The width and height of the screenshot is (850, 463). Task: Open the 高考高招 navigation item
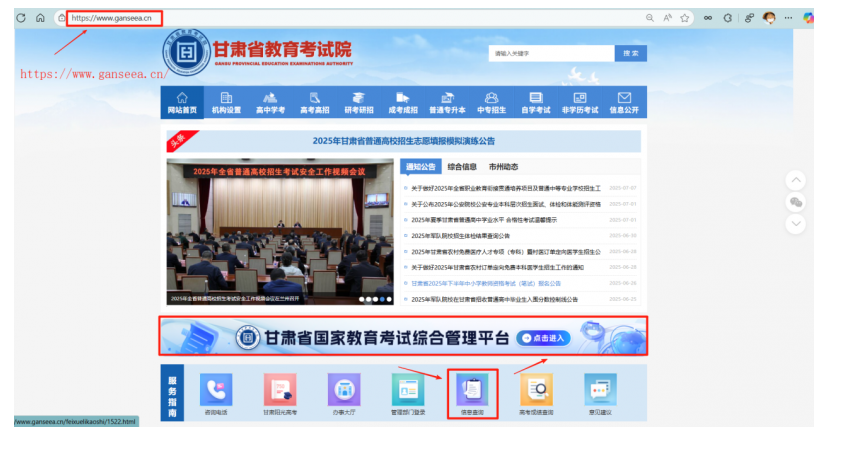314,103
